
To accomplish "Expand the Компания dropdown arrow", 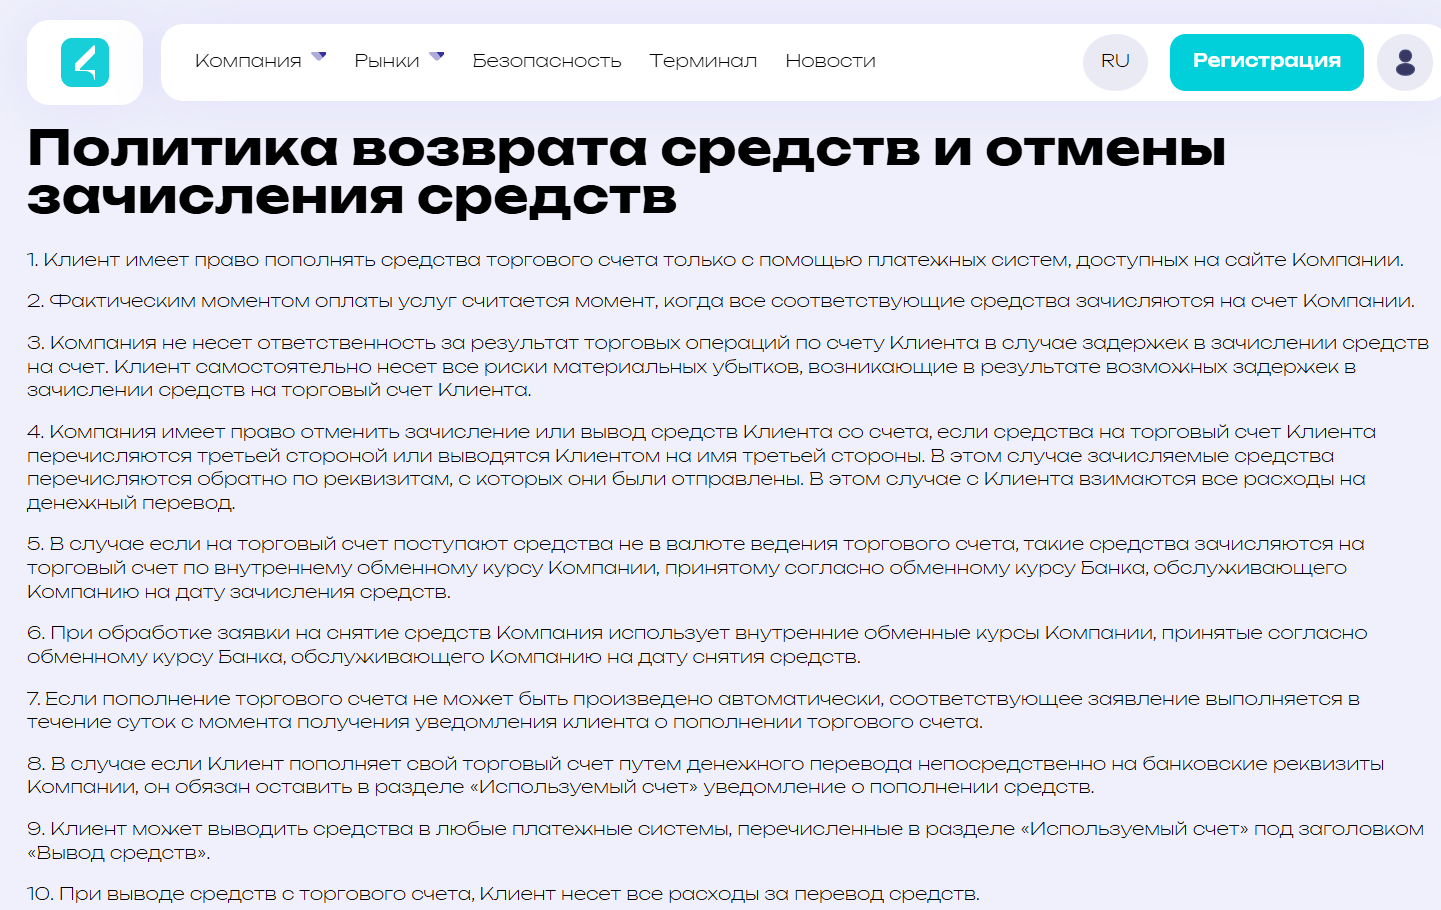I will 319,56.
